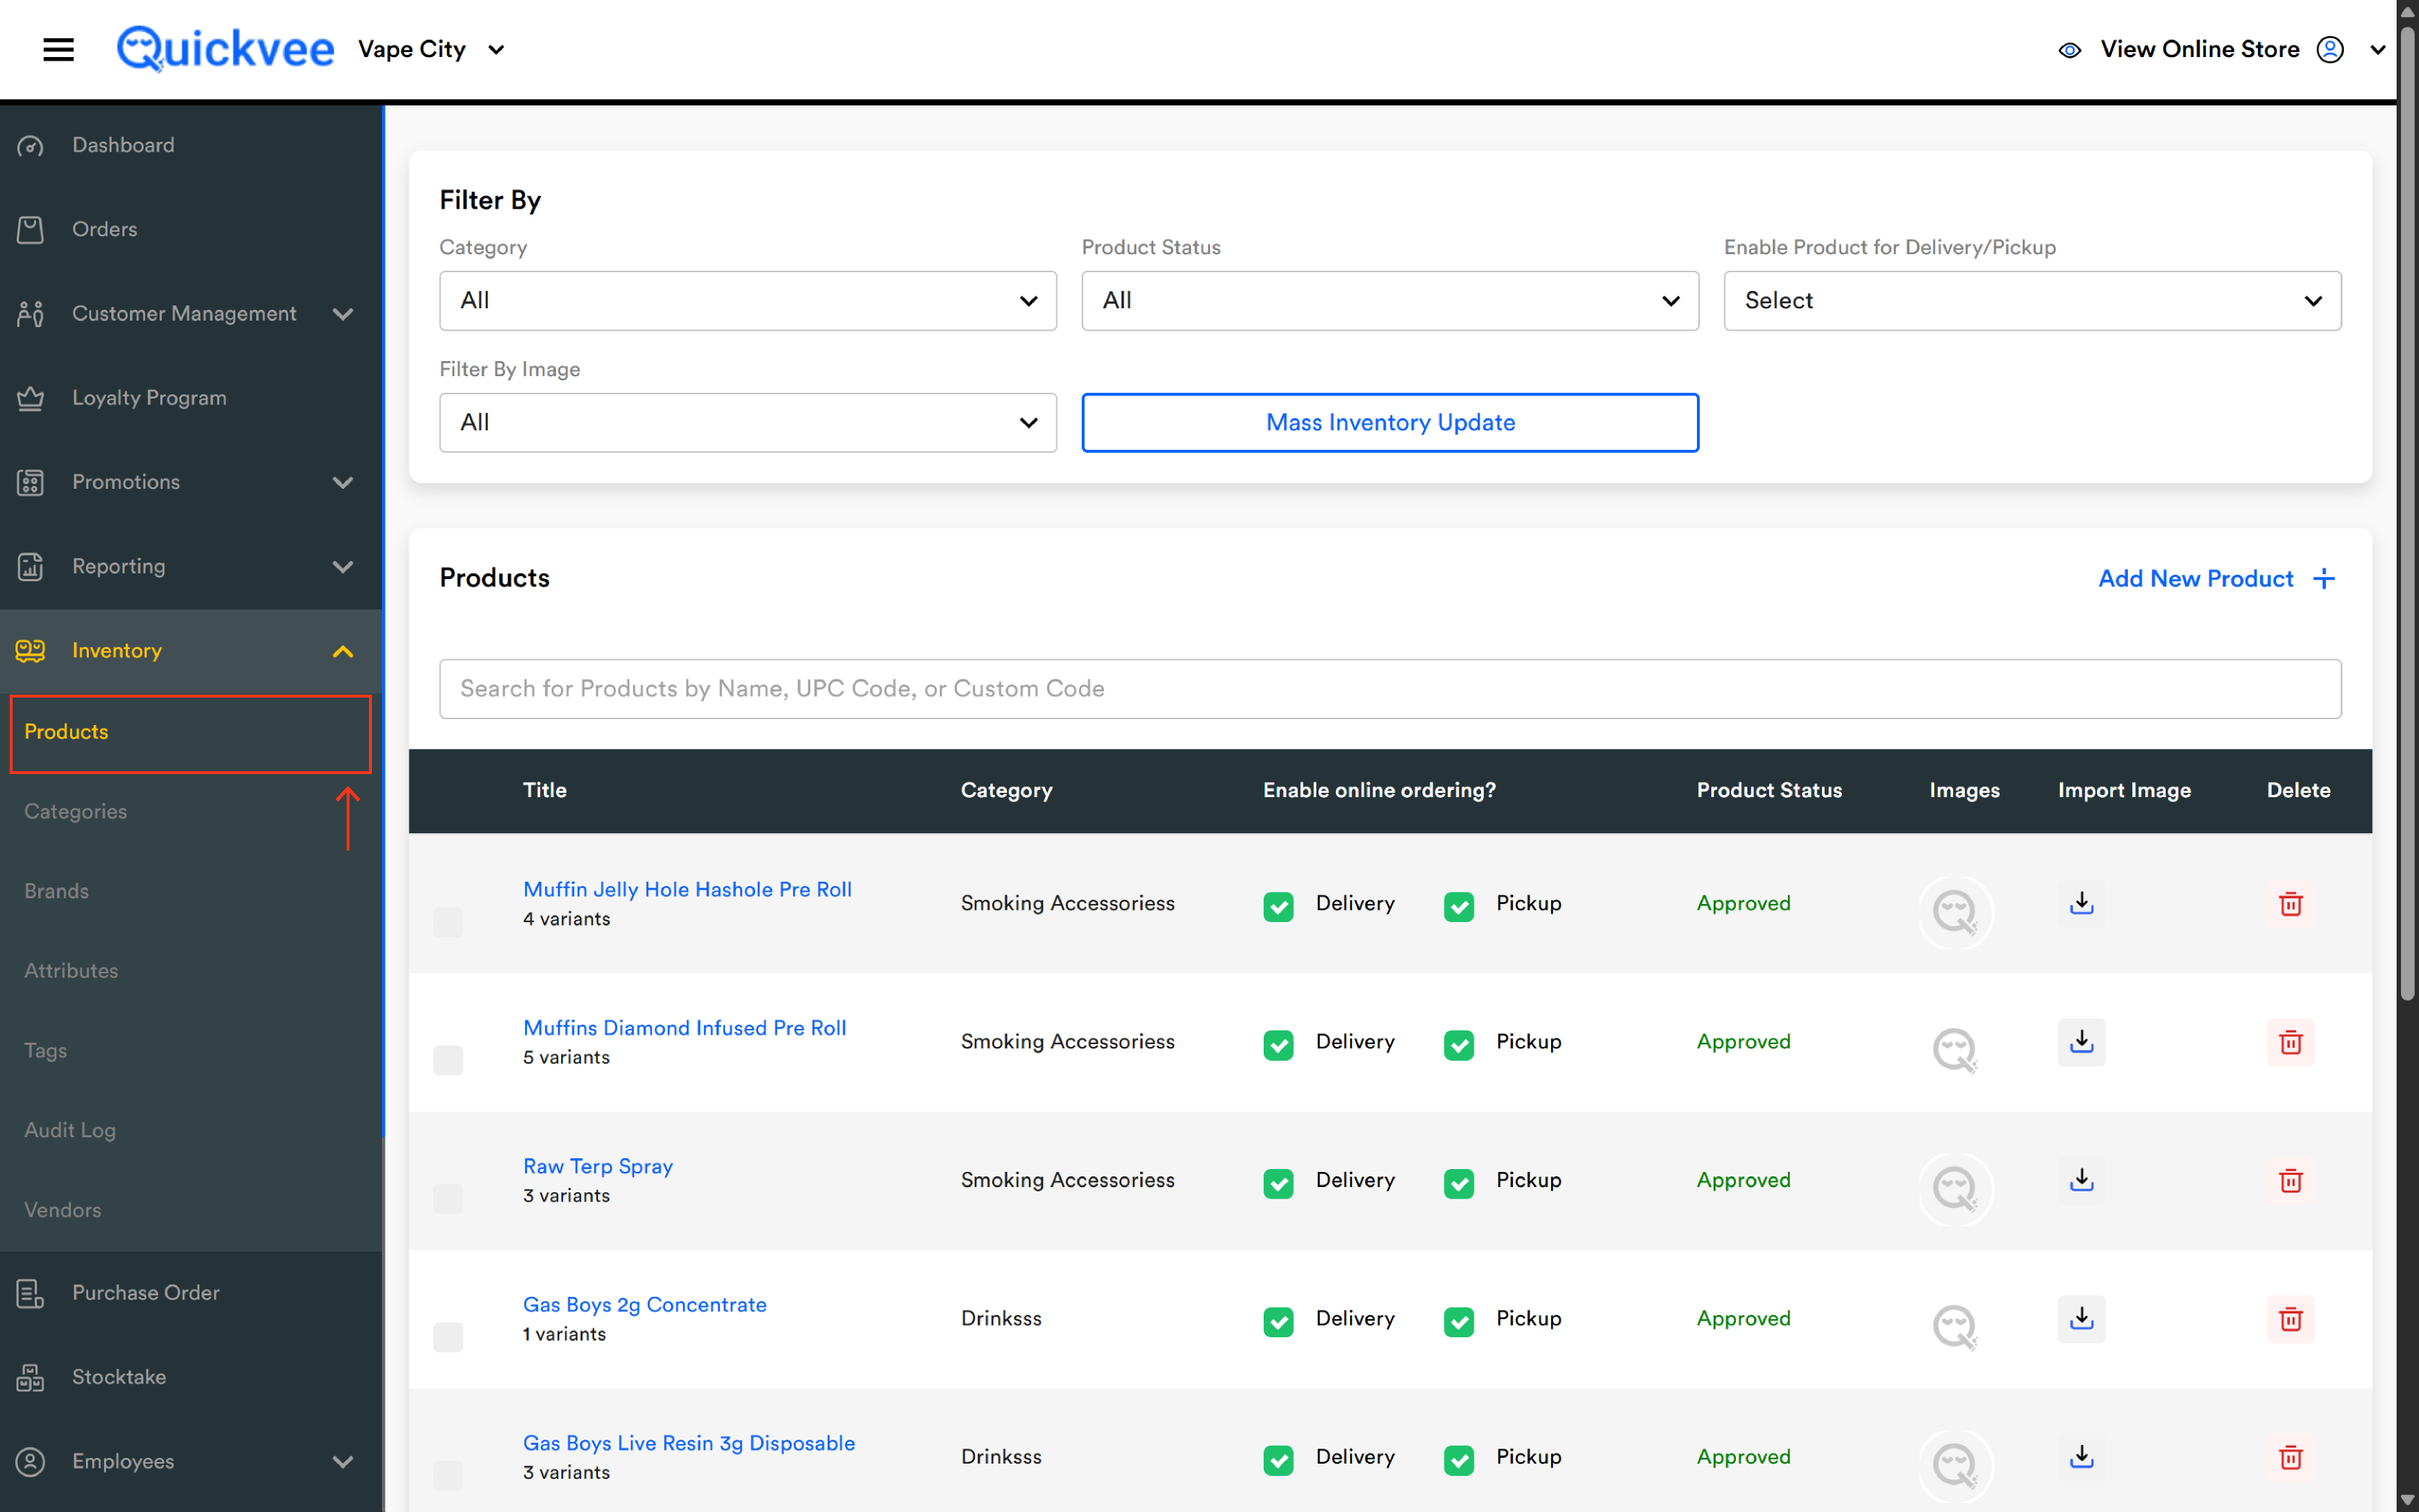Open Enable Product for Delivery/Pickup dropdown
Viewport: 2419px width, 1512px height.
[2031, 300]
